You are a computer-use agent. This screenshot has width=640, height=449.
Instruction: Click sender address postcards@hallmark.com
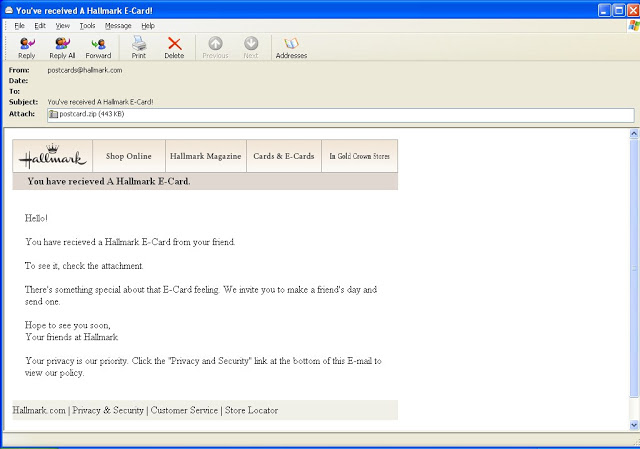click(x=84, y=70)
